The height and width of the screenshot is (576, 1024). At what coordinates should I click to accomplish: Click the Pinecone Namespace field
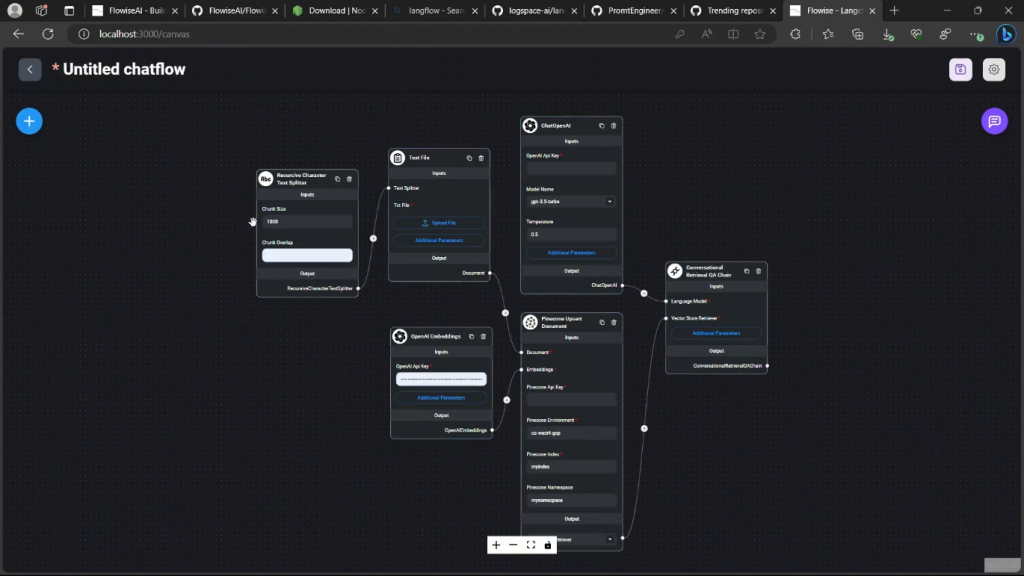click(571, 500)
